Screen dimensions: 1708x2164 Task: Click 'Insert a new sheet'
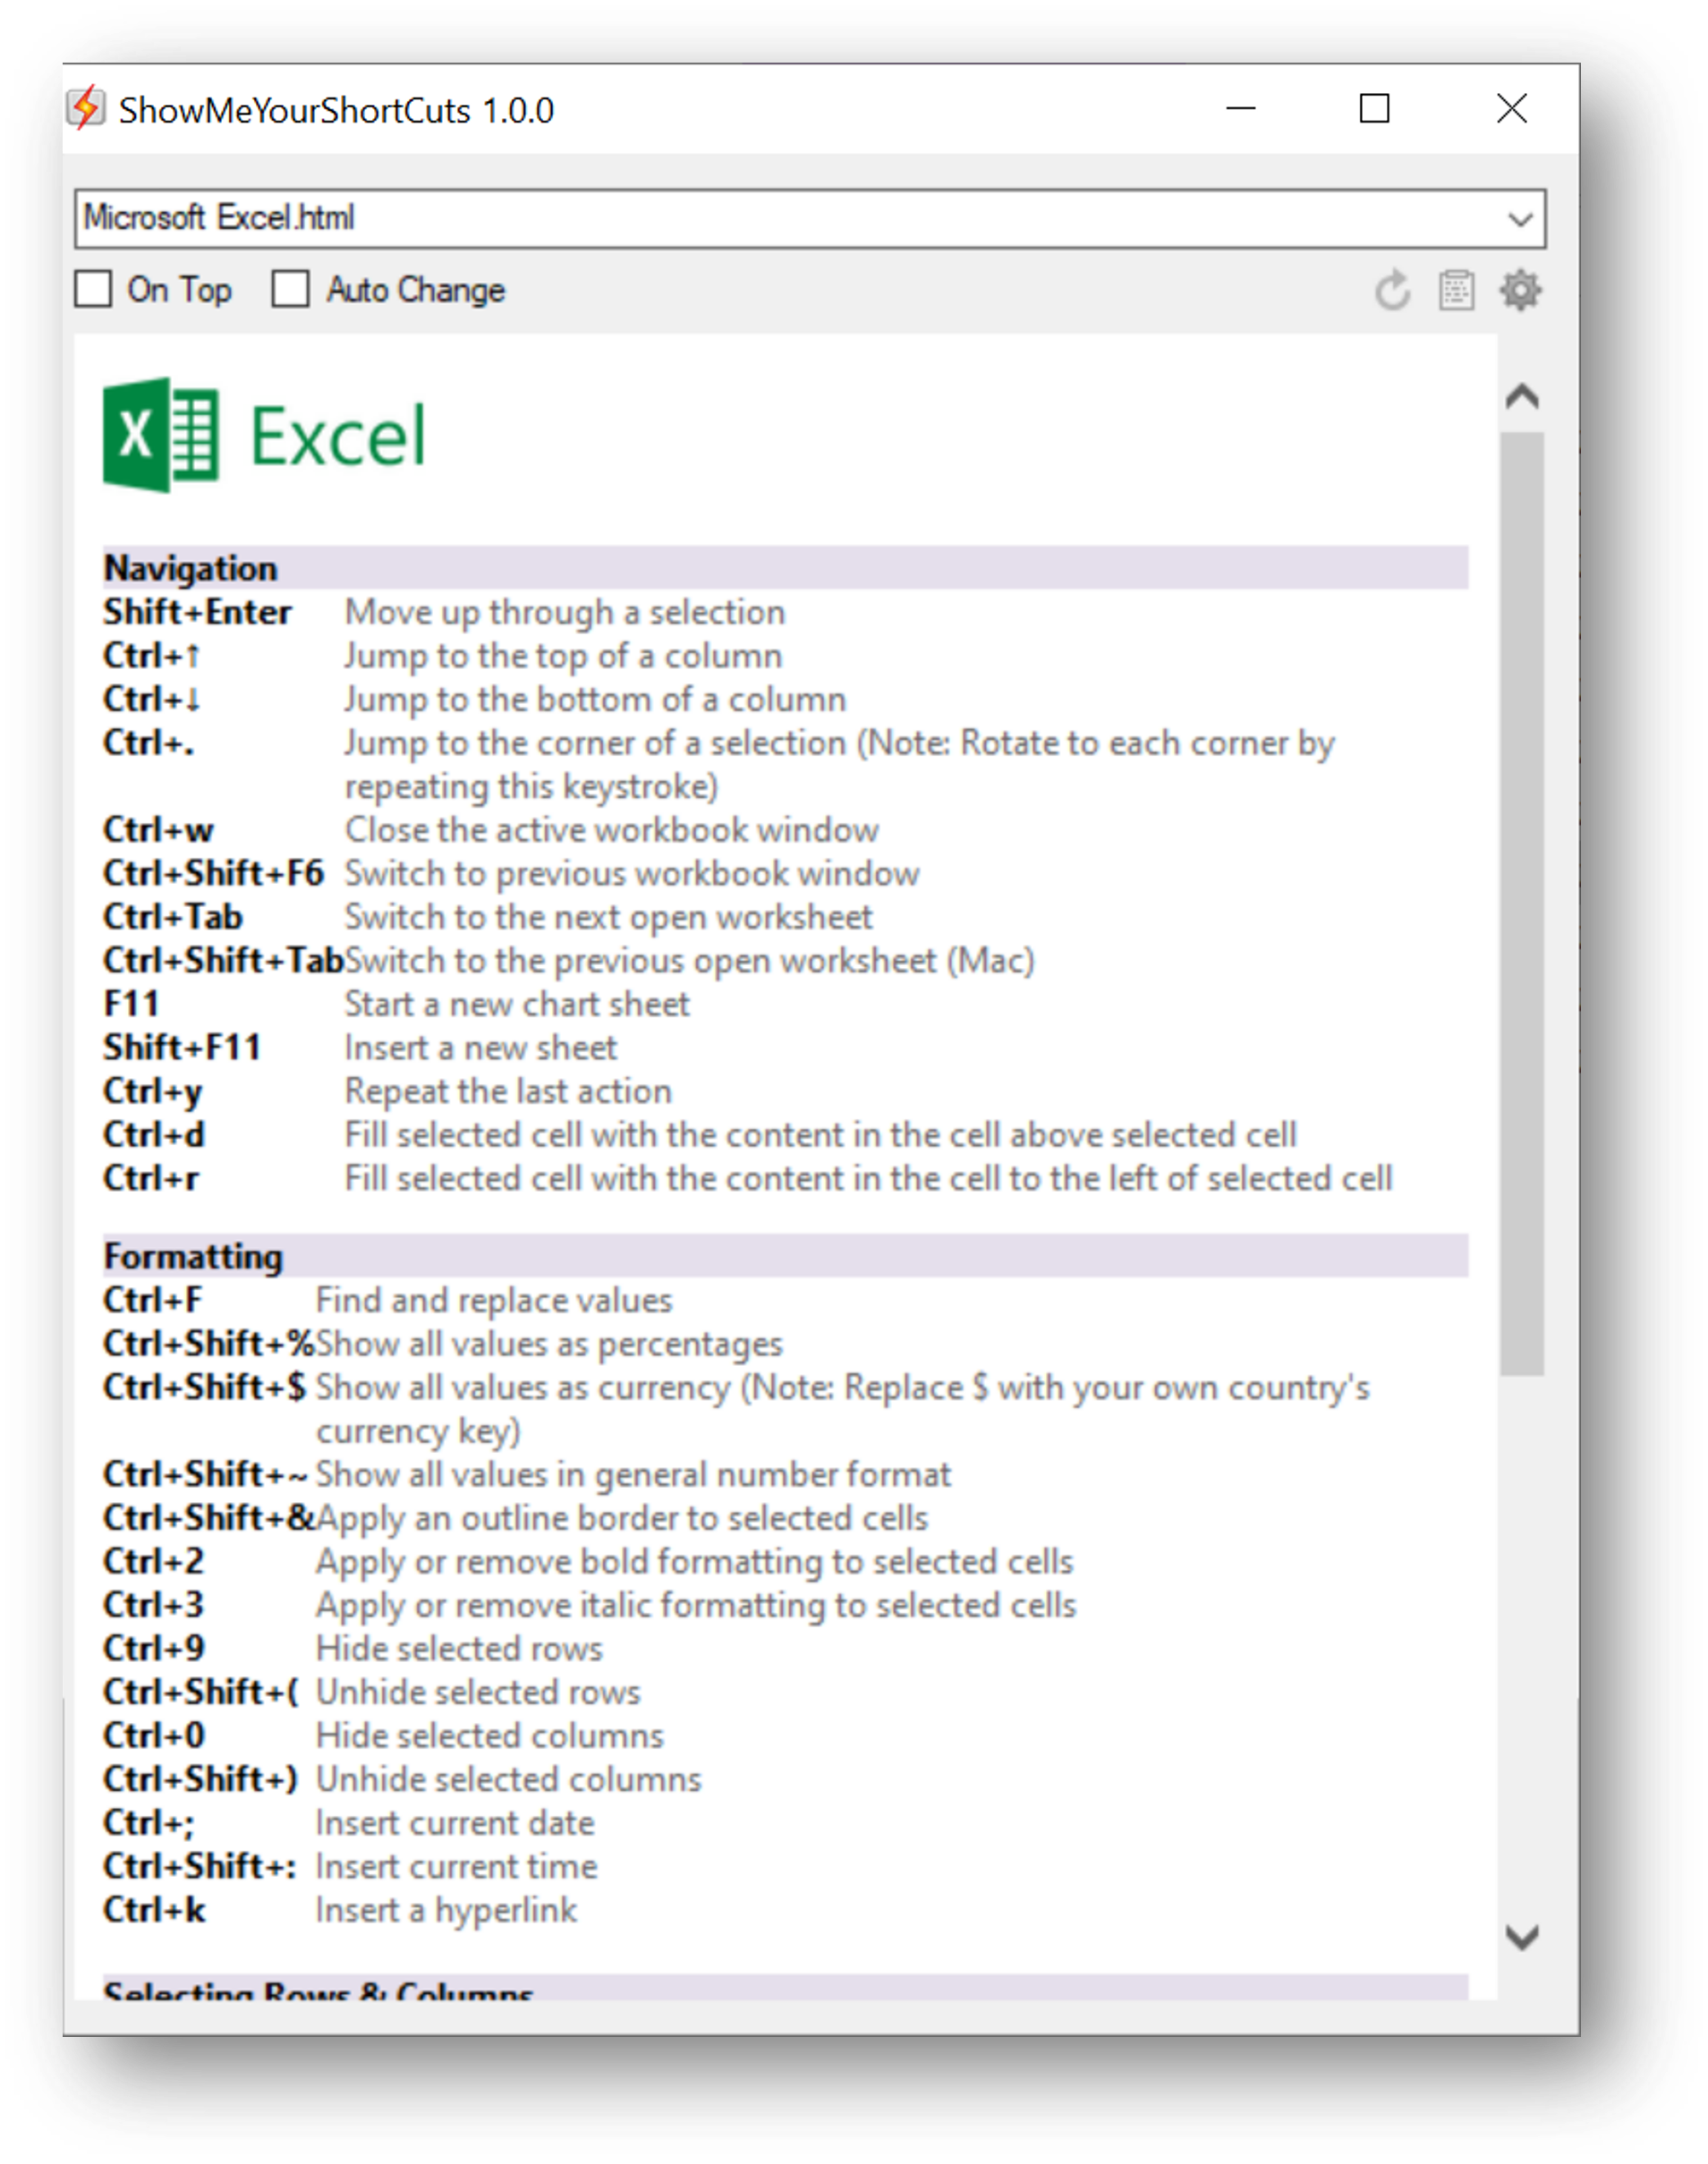coord(481,1048)
